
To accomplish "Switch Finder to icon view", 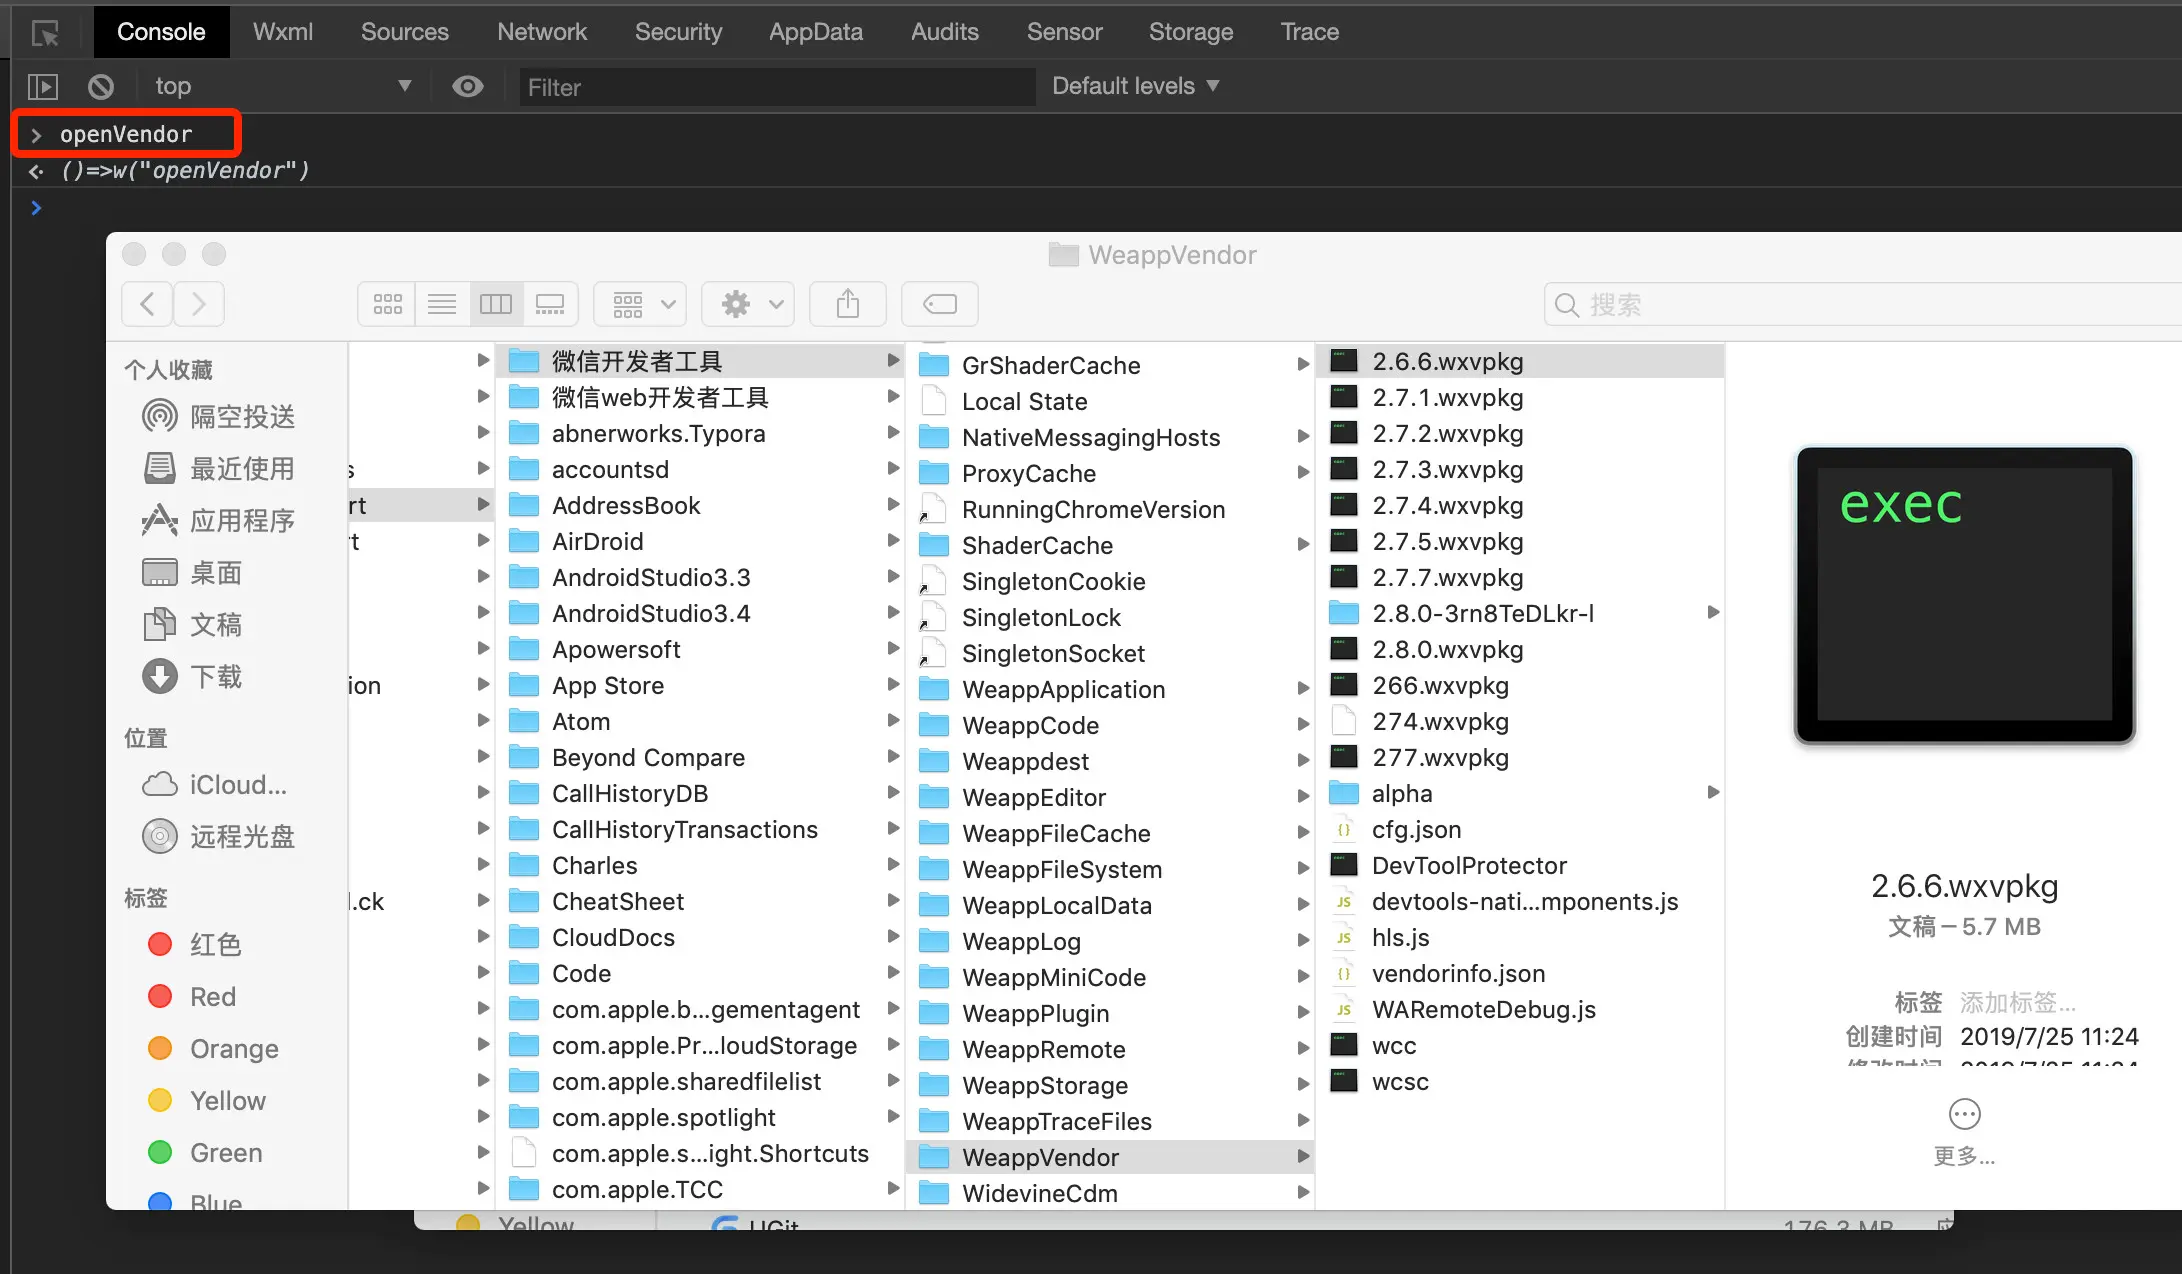I will [x=387, y=304].
